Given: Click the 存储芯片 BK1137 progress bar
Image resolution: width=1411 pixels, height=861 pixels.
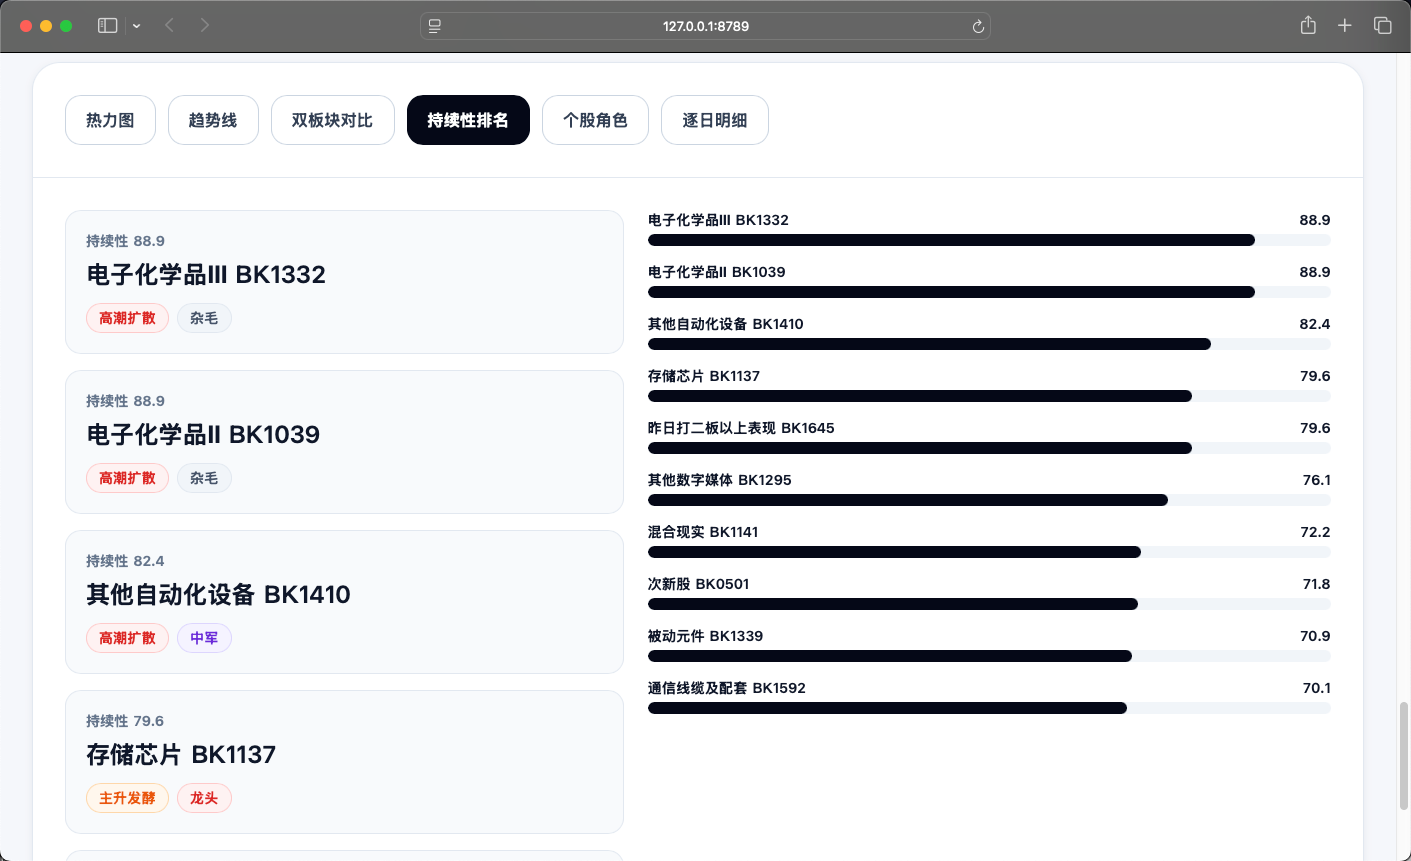Looking at the screenshot, I should [x=989, y=396].
